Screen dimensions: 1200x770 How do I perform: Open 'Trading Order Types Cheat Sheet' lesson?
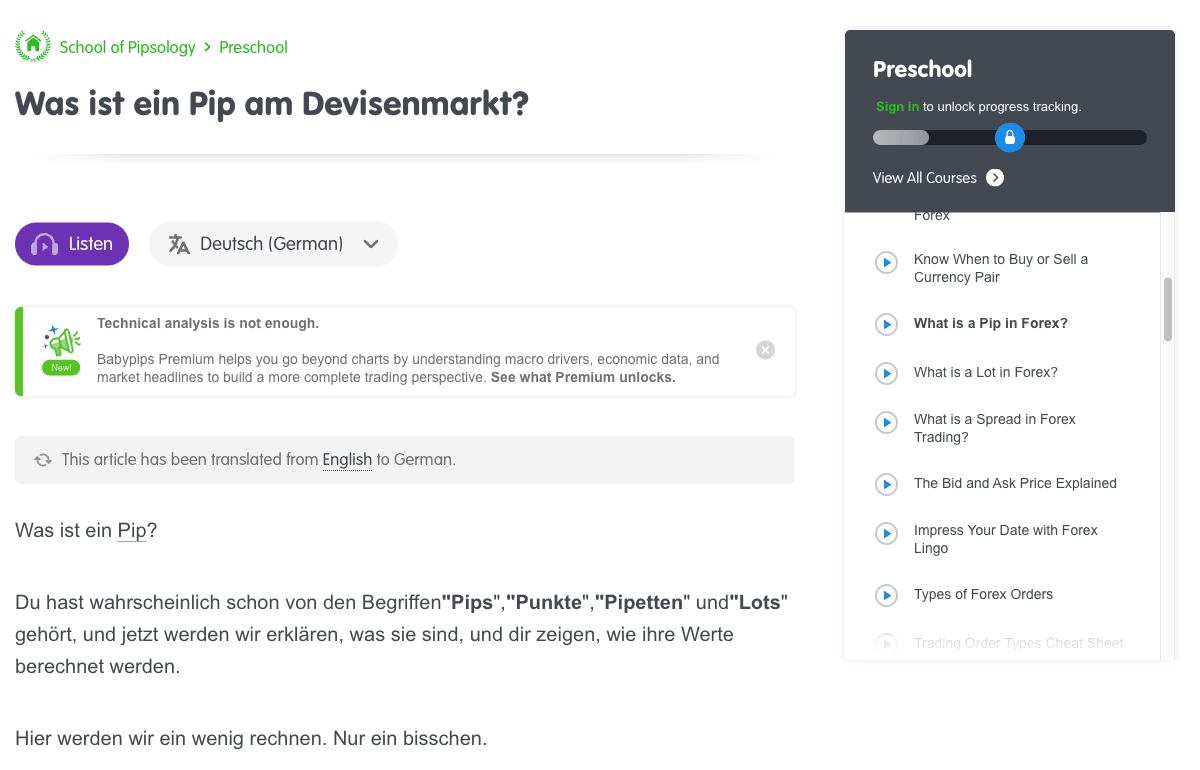coord(1019,643)
